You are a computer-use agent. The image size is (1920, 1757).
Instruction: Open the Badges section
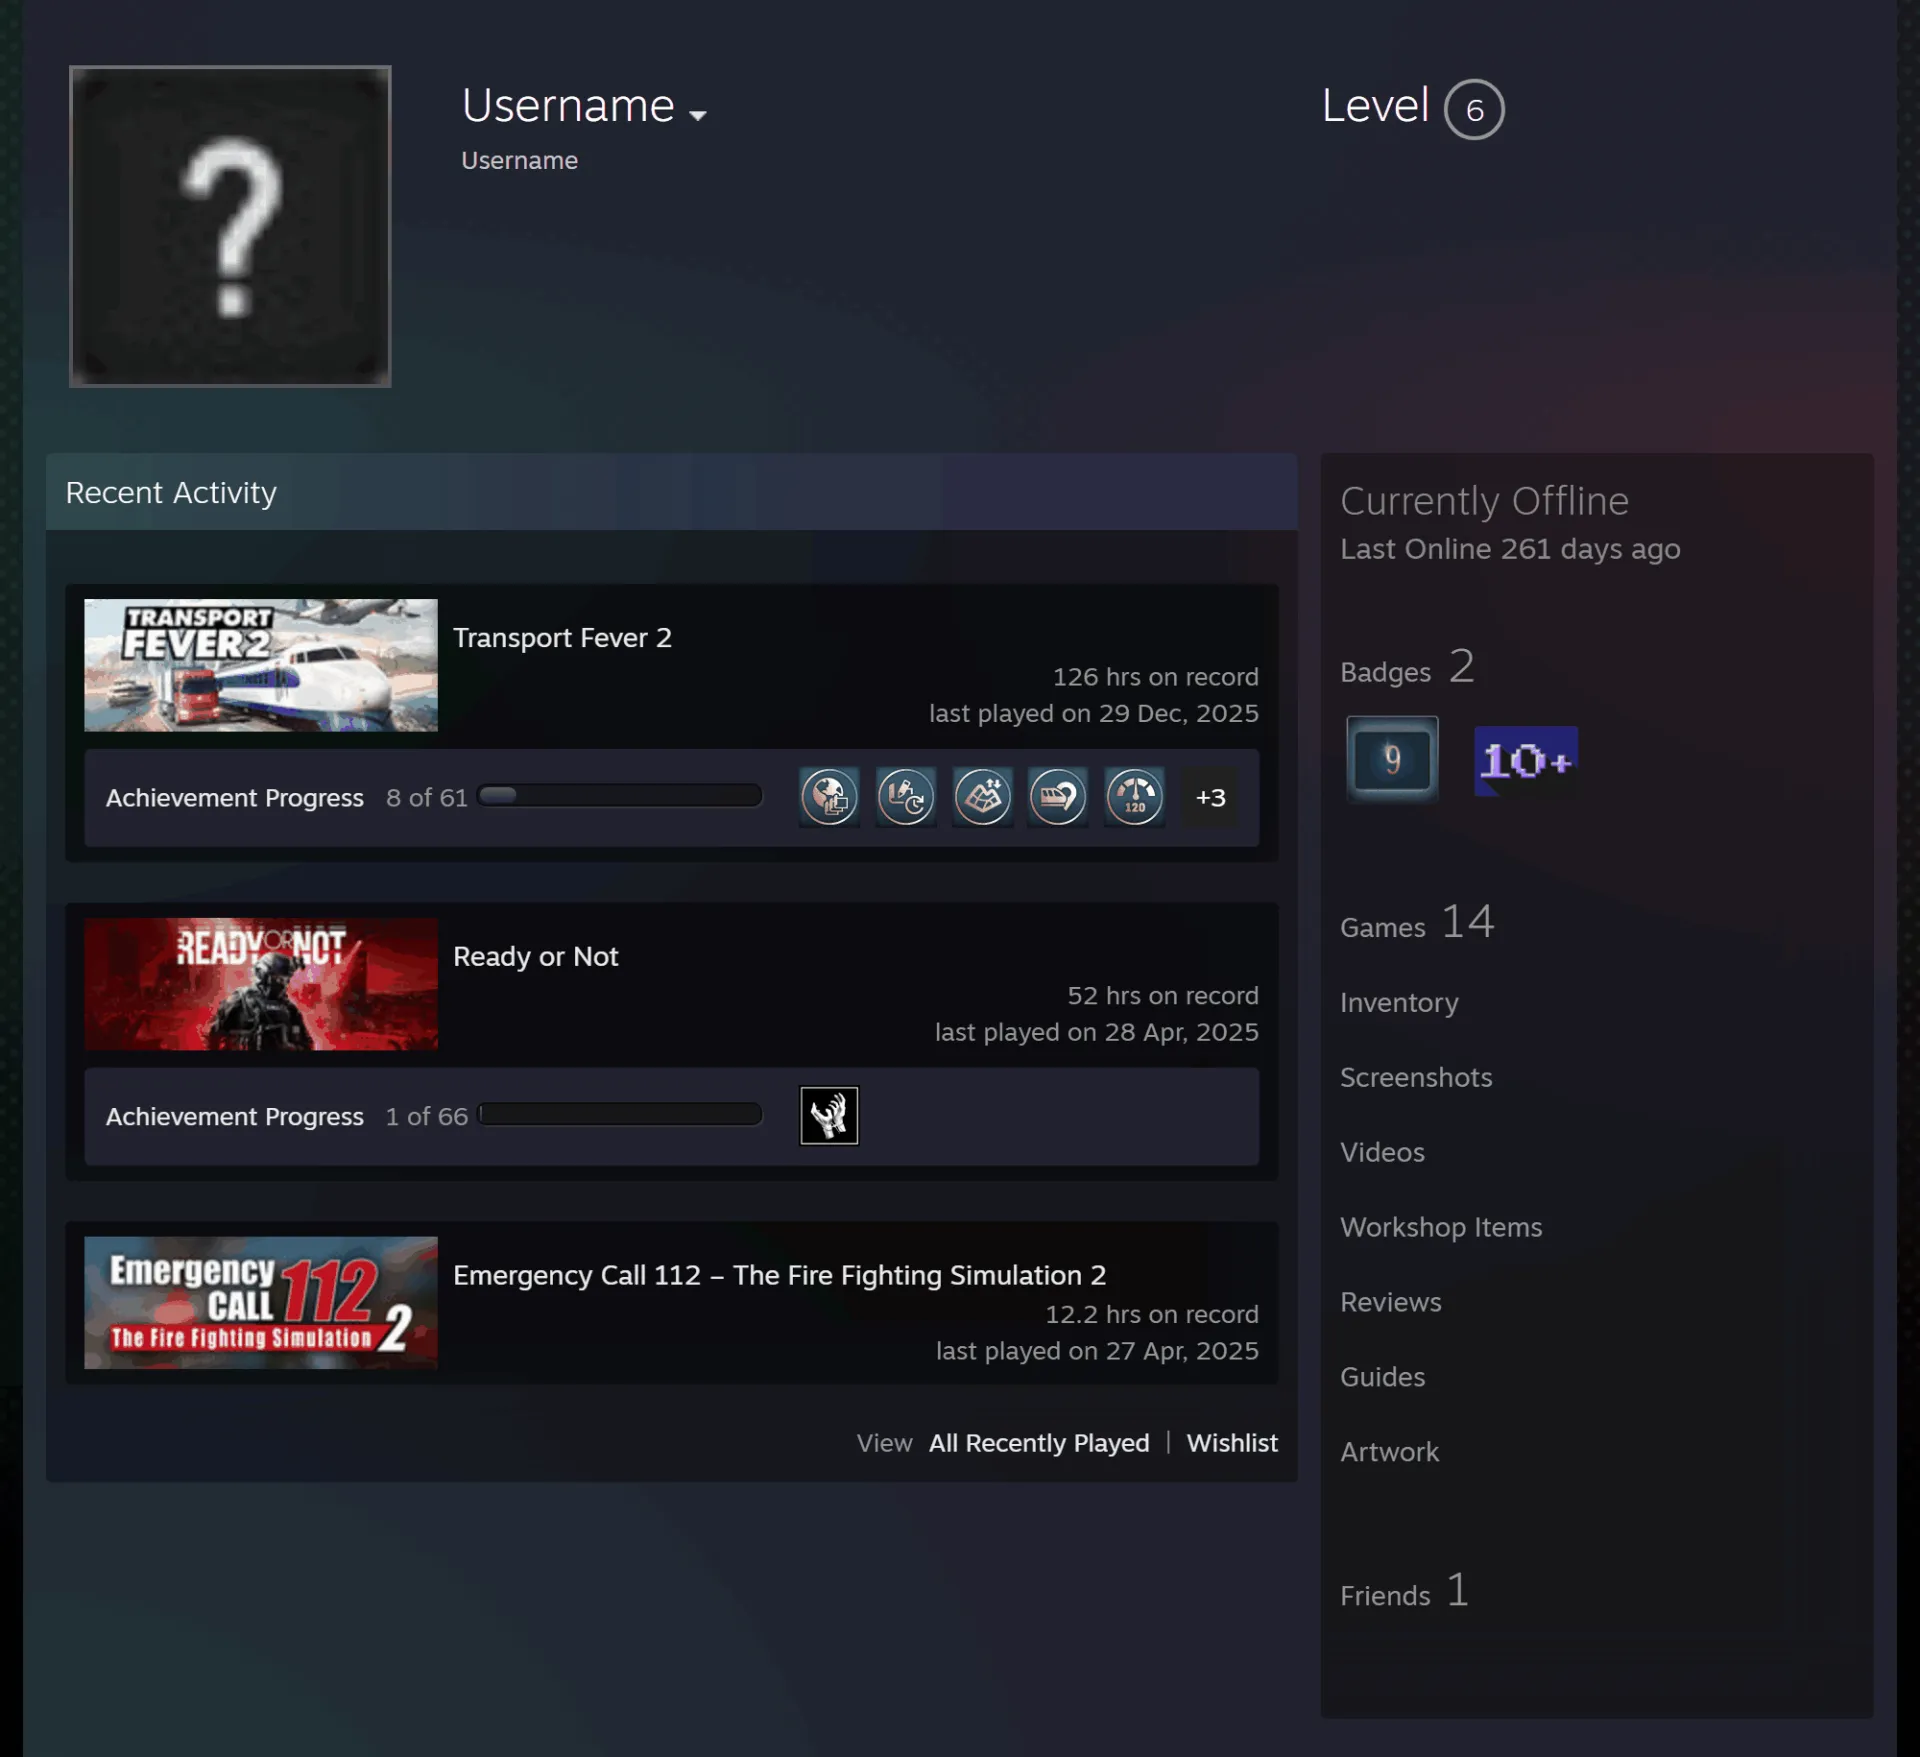click(x=1408, y=668)
